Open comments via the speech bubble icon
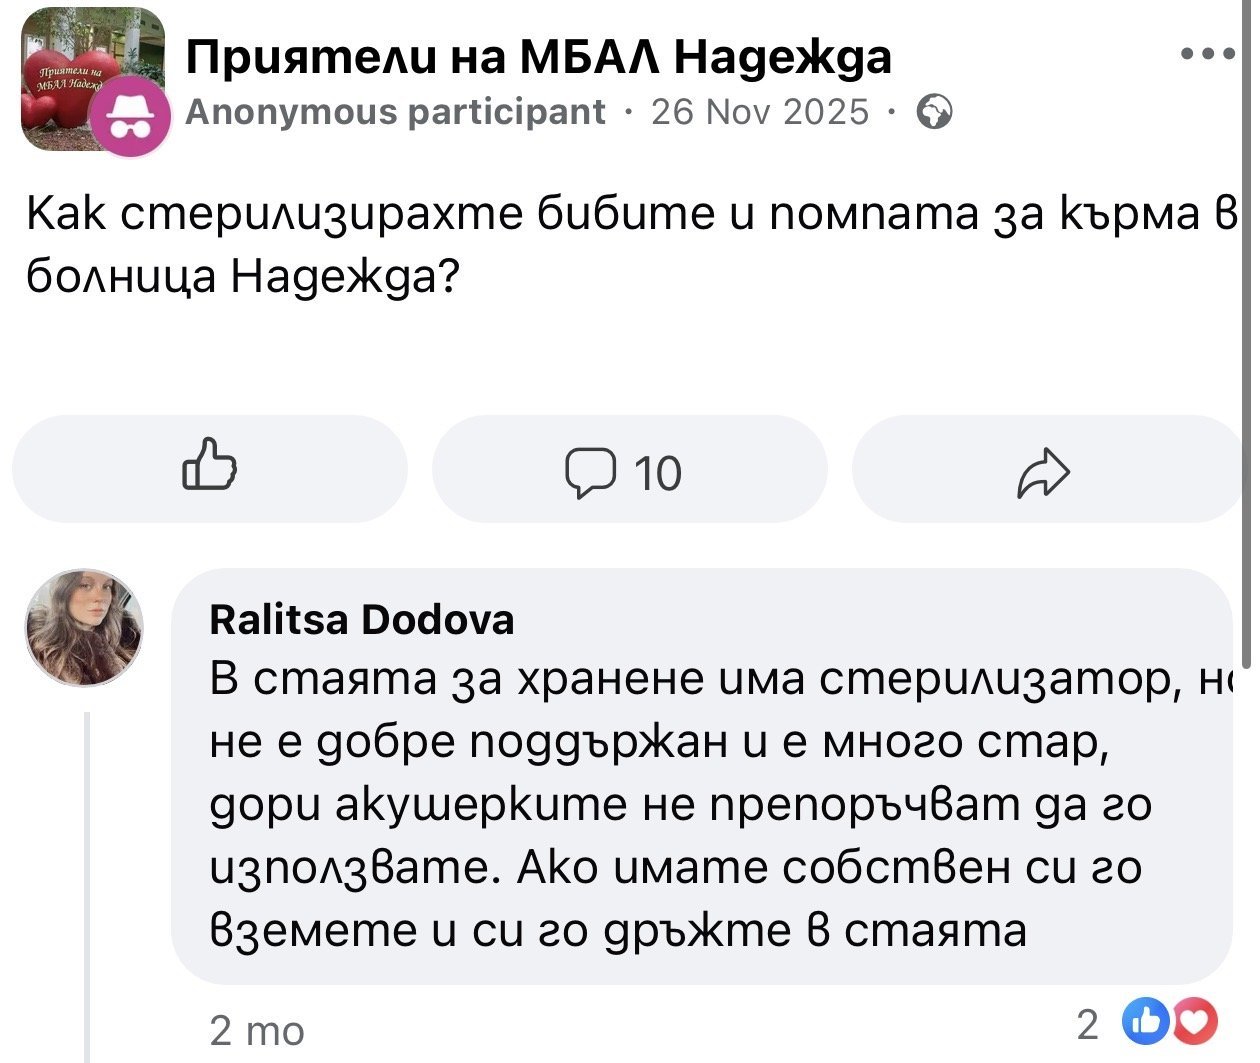 (x=590, y=472)
